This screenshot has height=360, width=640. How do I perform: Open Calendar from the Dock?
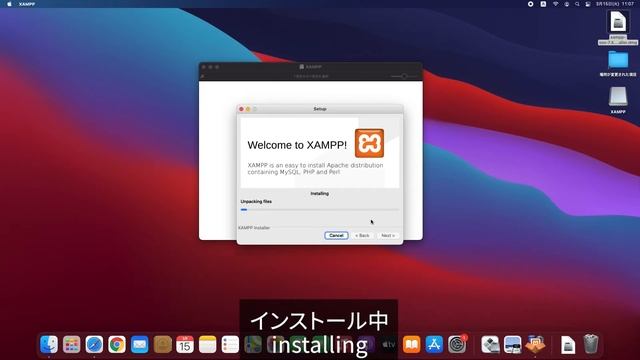[x=185, y=344]
